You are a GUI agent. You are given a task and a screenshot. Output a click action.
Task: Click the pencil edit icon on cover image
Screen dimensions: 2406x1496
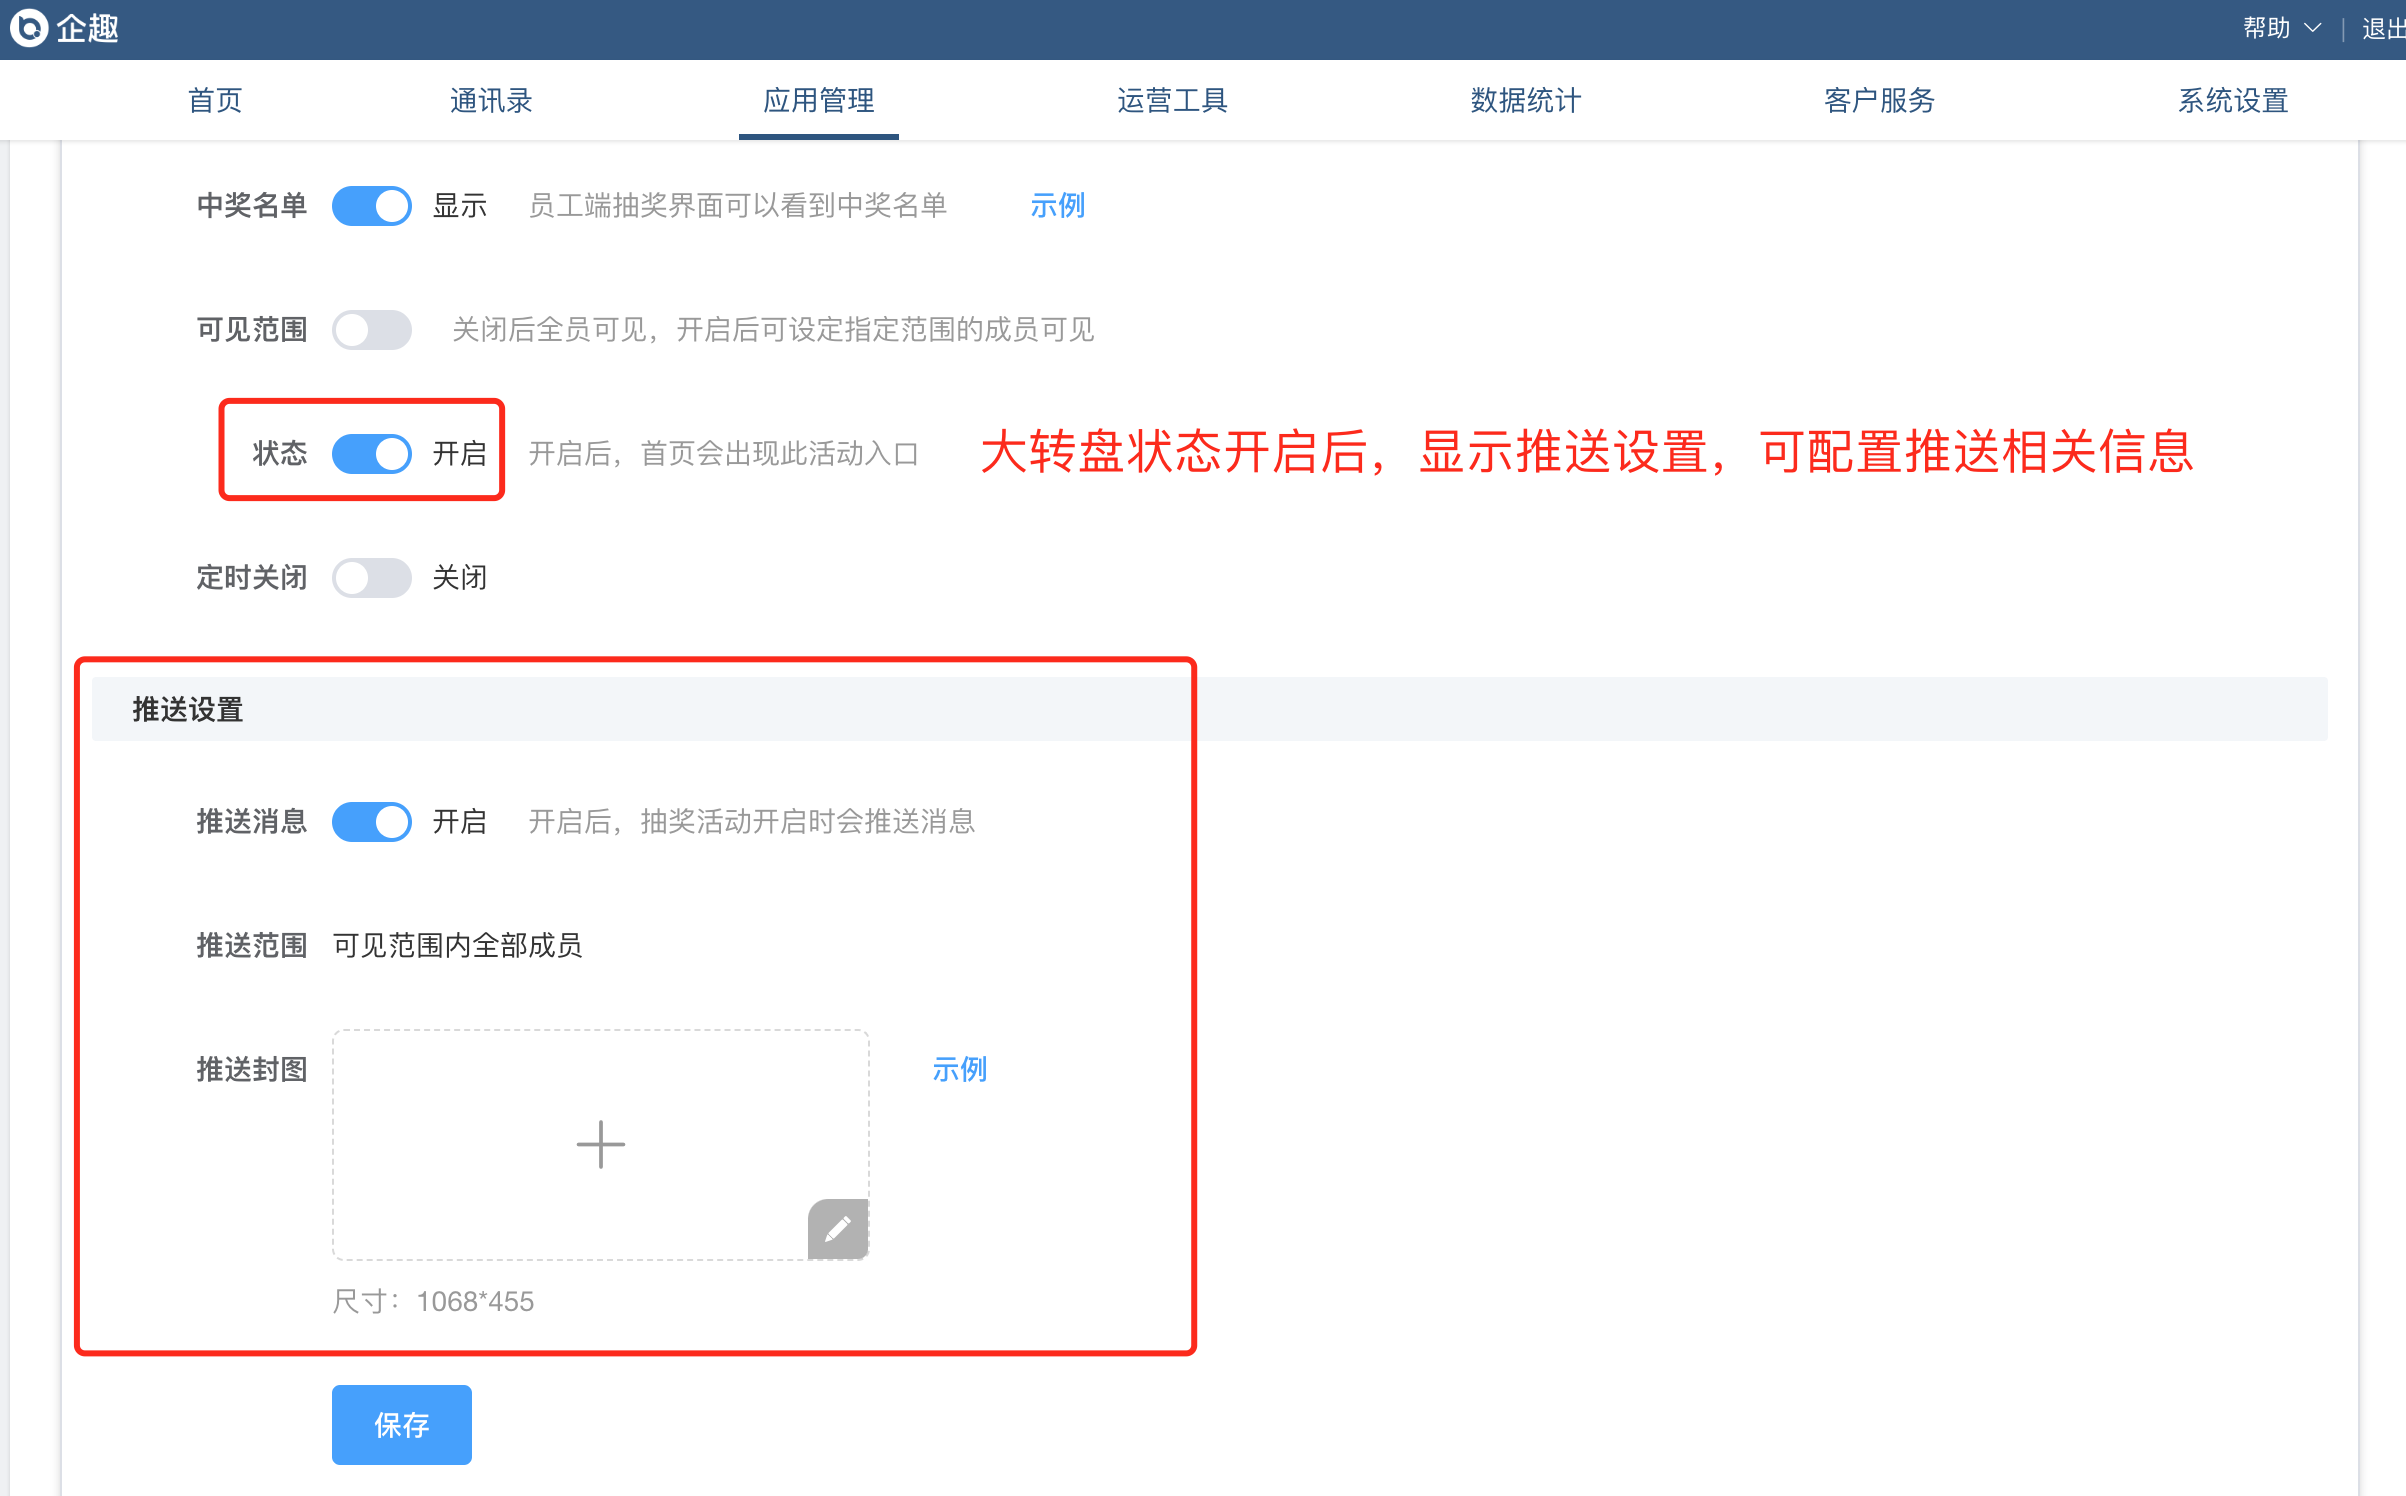pos(837,1228)
